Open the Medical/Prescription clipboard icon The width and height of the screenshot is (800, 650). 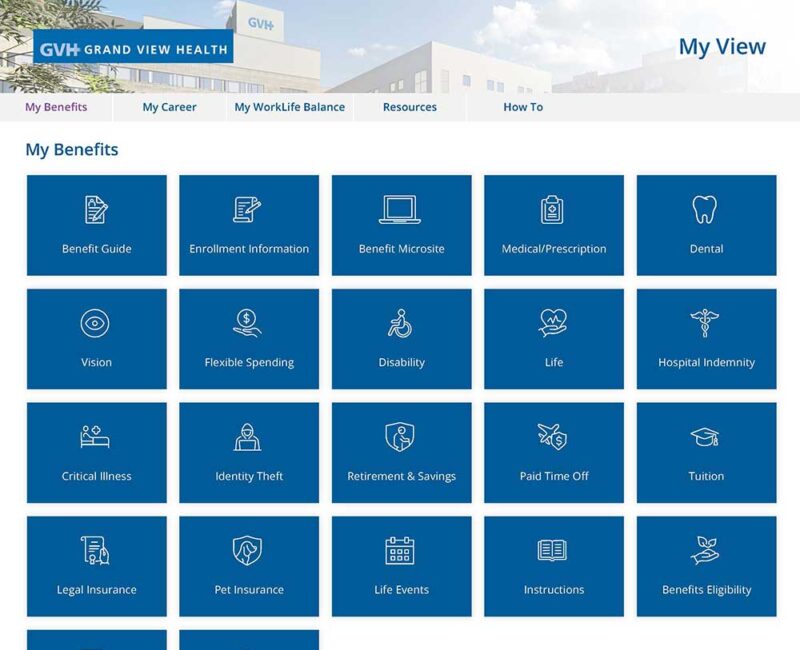(552, 210)
